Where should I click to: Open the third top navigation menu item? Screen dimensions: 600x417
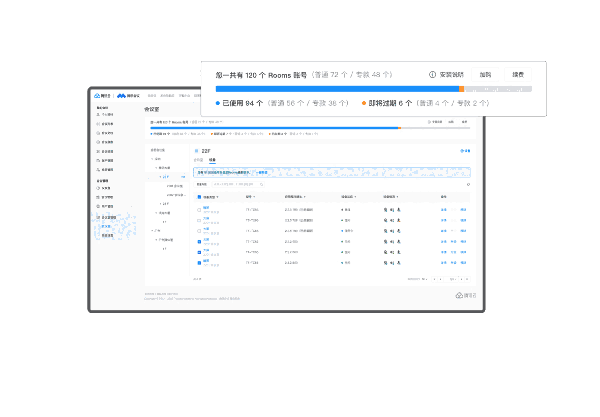coord(184,96)
